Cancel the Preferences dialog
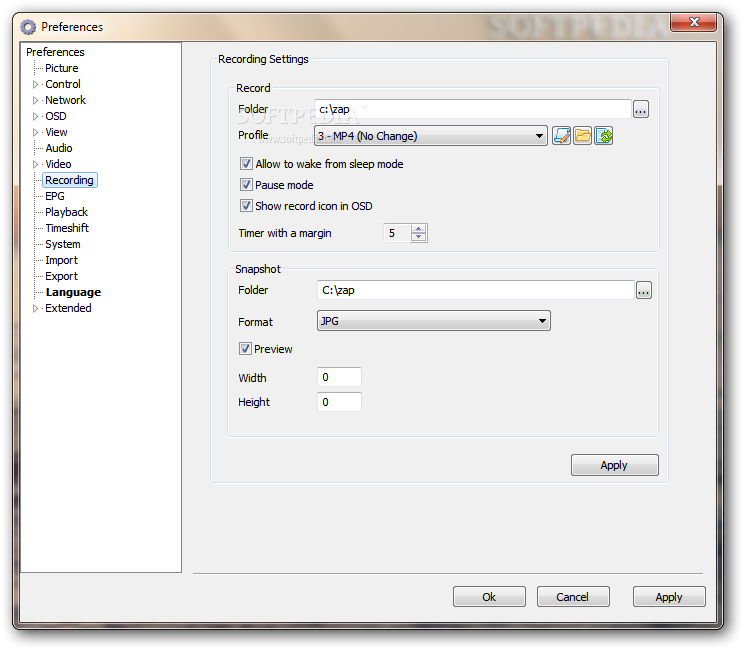 573,597
